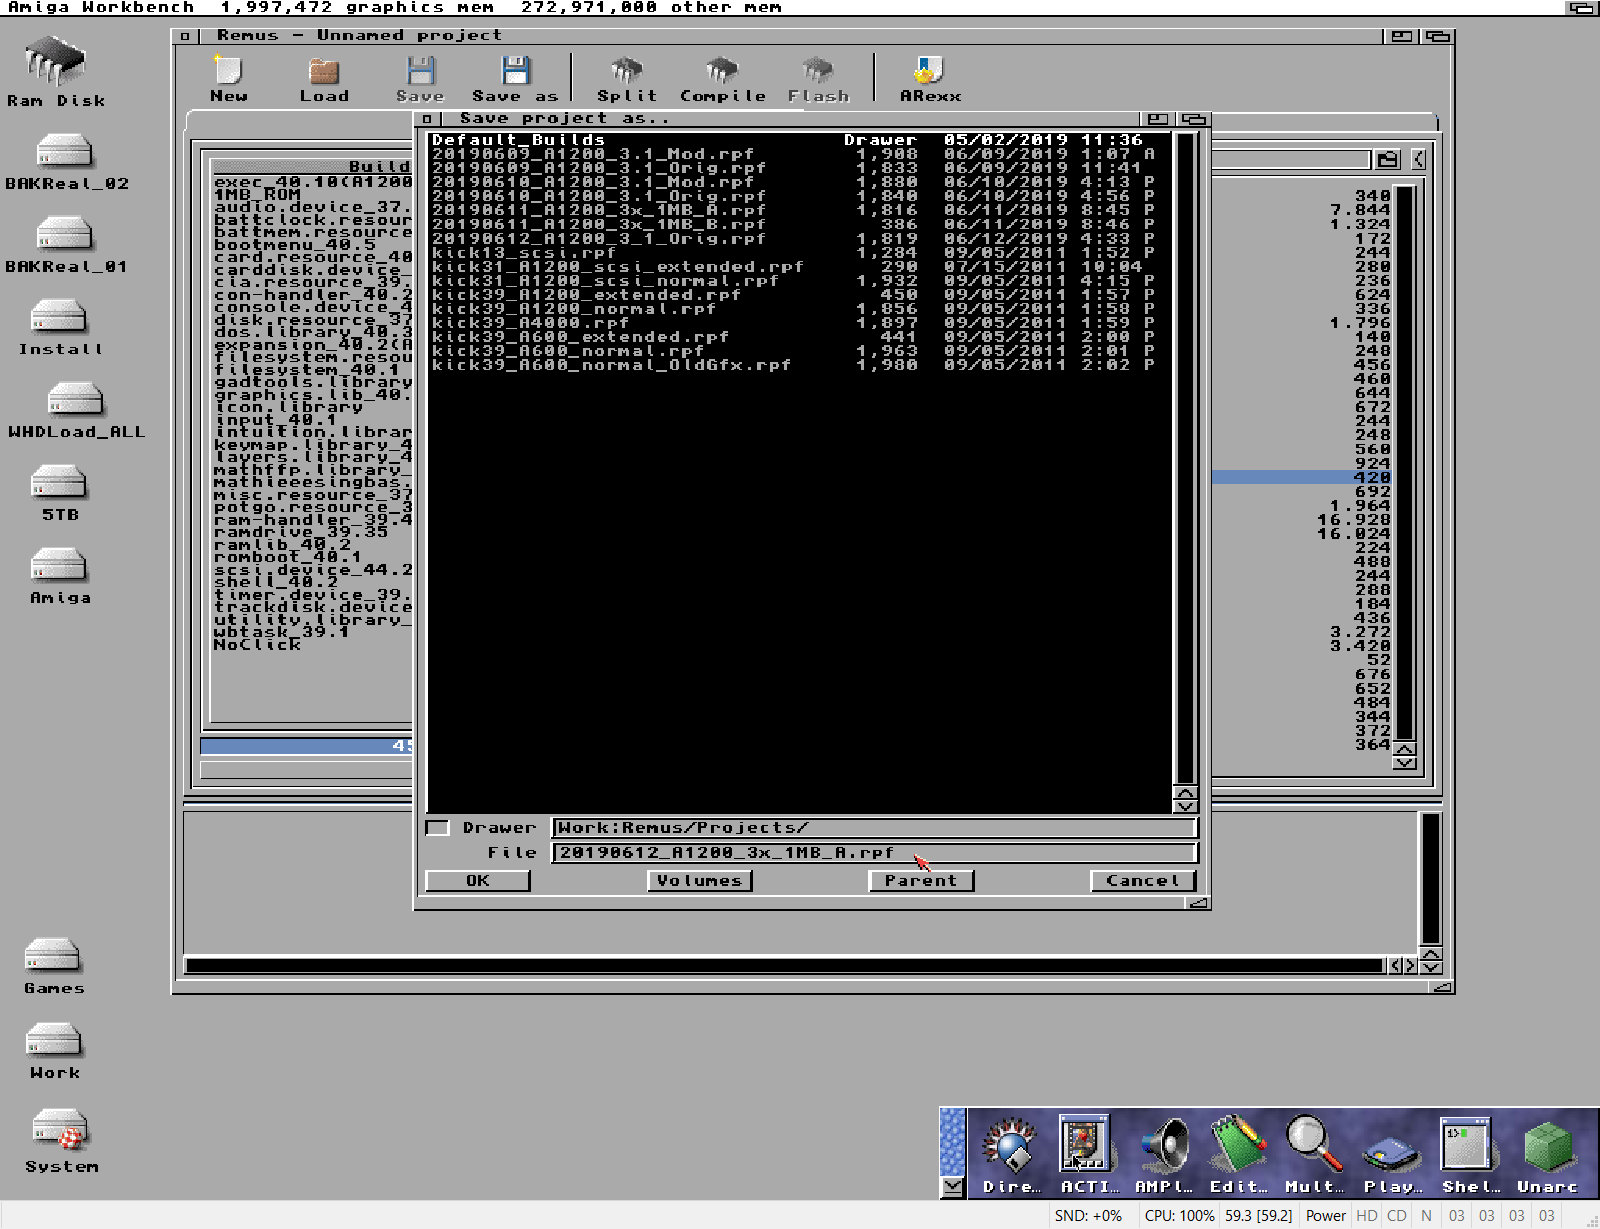Launch the ACTI dock icon
Image resolution: width=1600 pixels, height=1229 pixels.
(1088, 1154)
